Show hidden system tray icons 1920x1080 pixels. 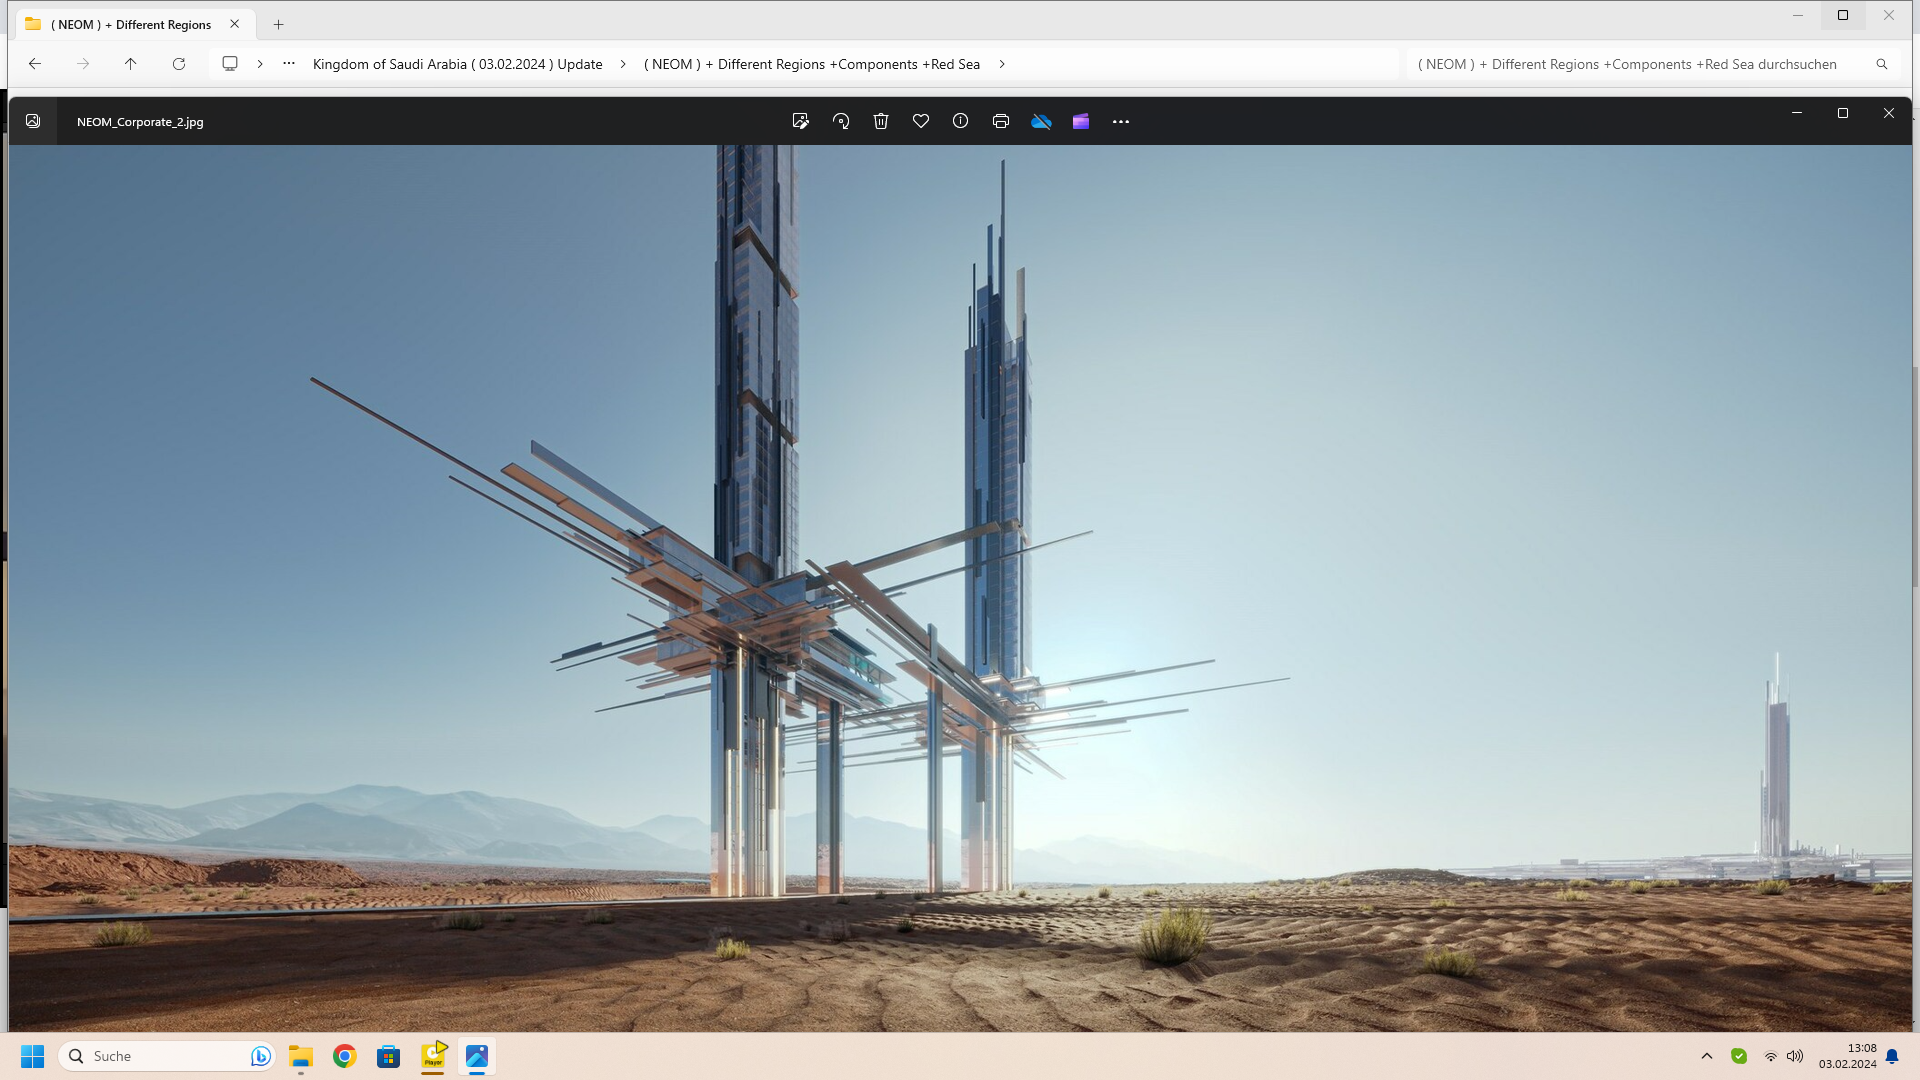1707,1056
